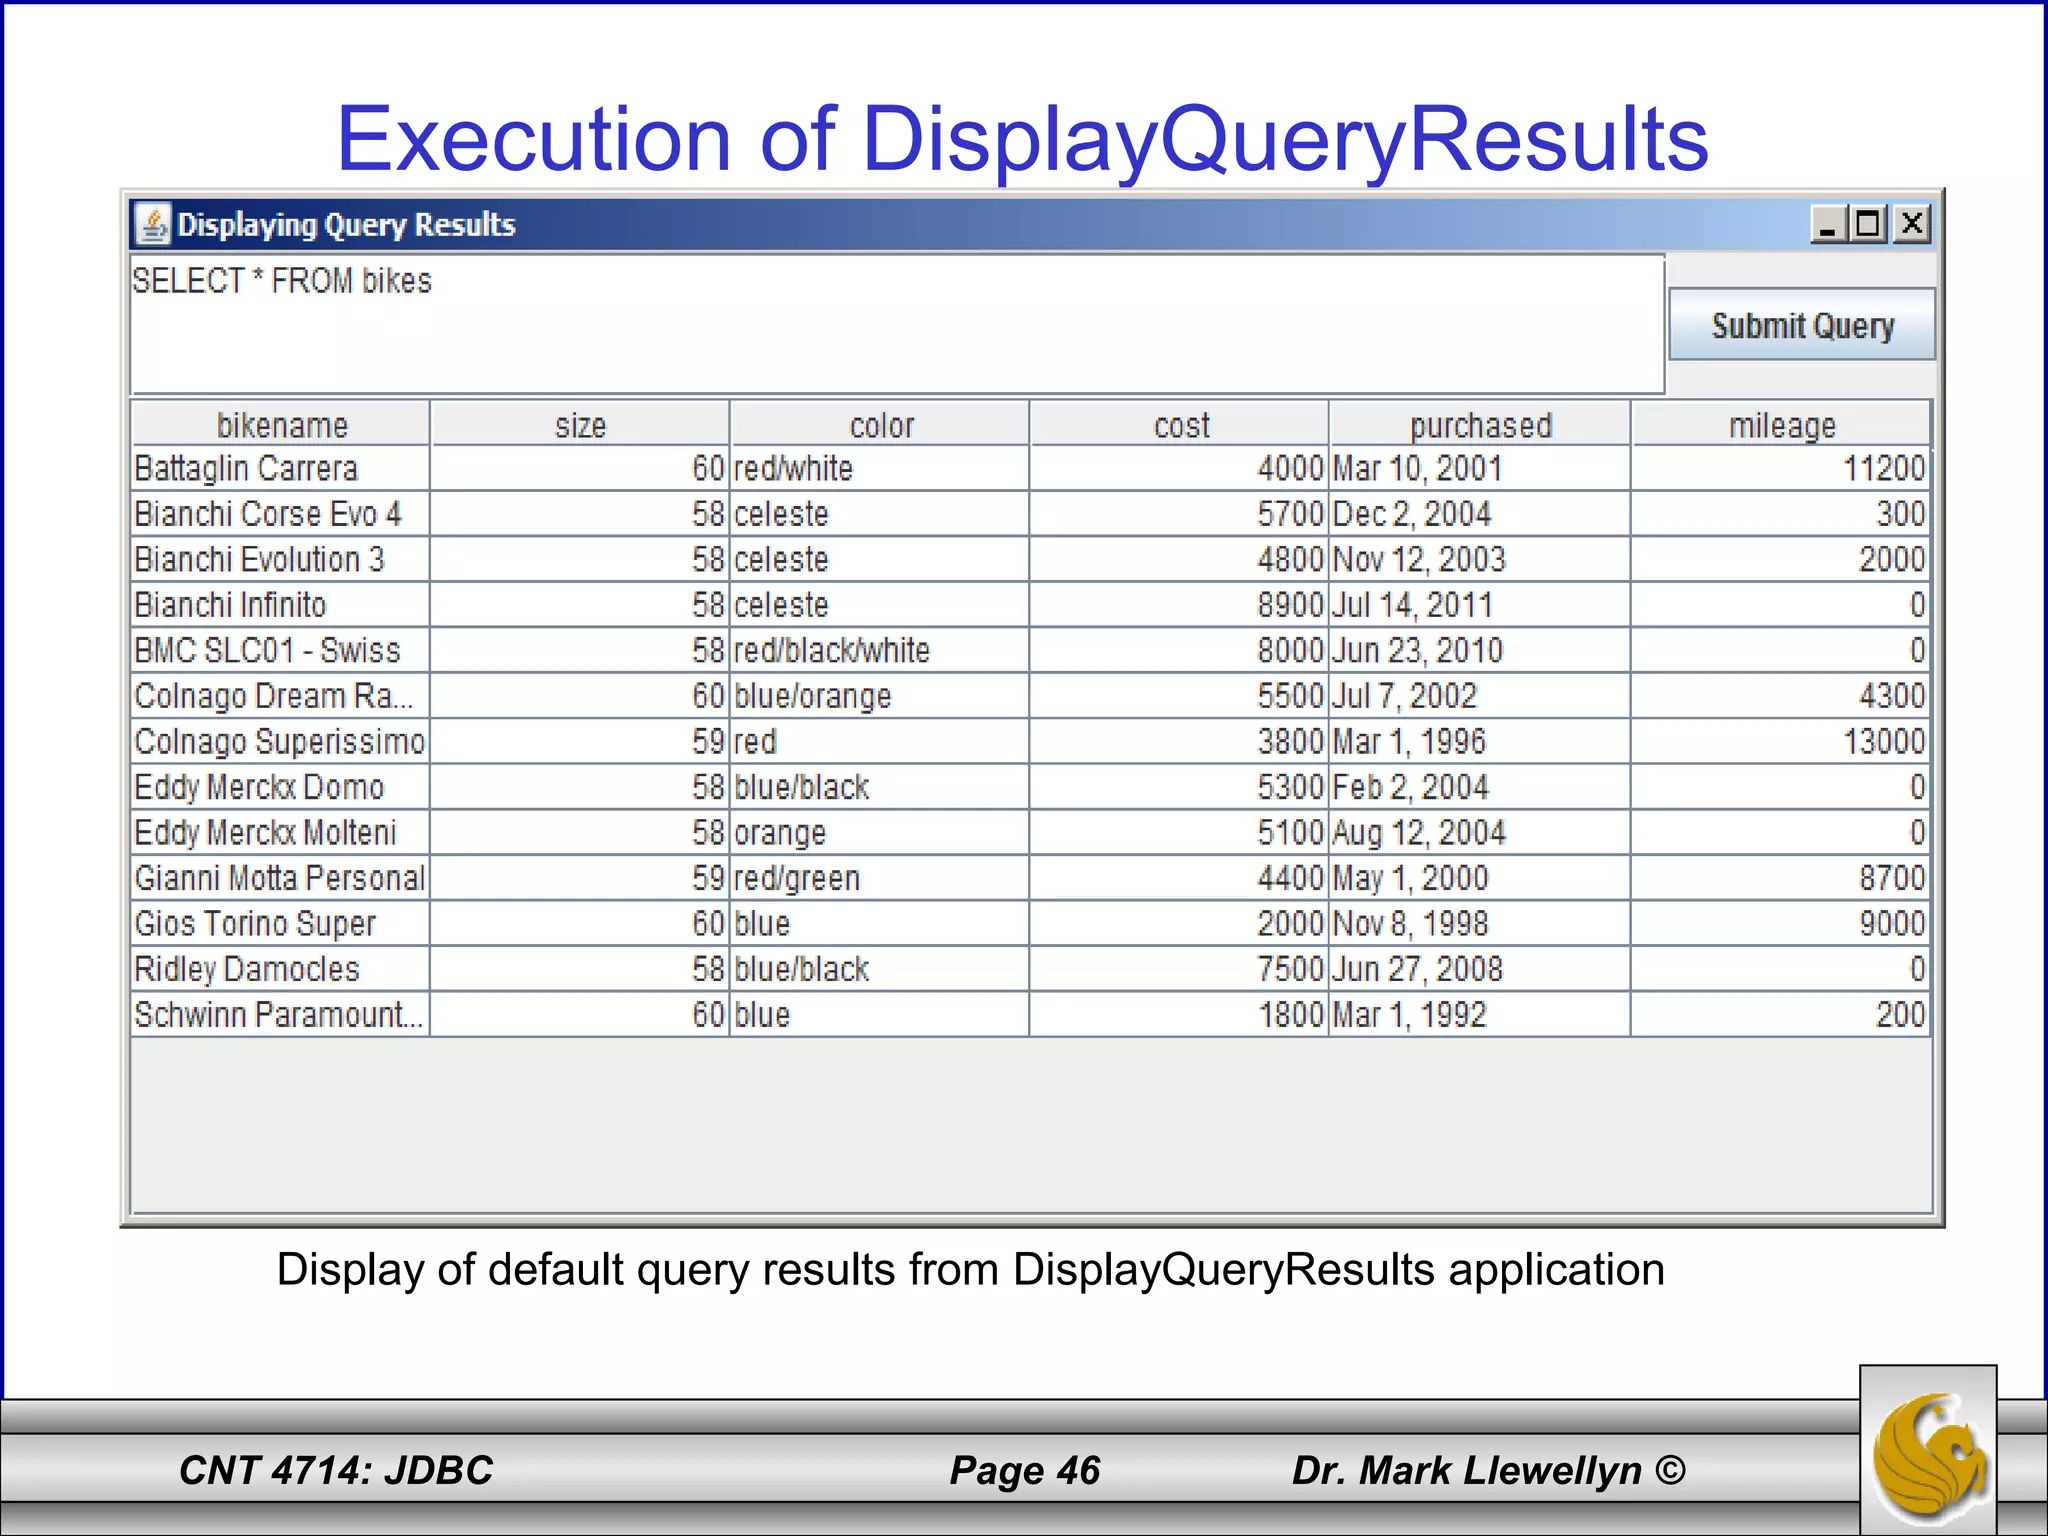The image size is (2048, 1536).
Task: Select the Colnago Dream Ra... cell
Action: 281,696
